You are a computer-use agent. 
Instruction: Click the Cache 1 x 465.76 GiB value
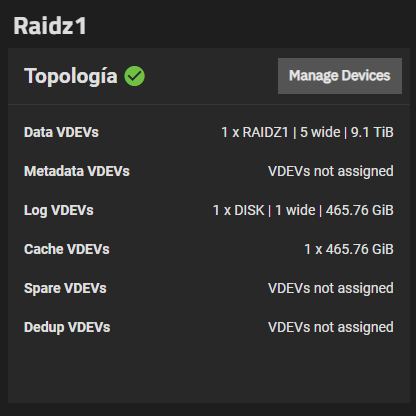(349, 249)
